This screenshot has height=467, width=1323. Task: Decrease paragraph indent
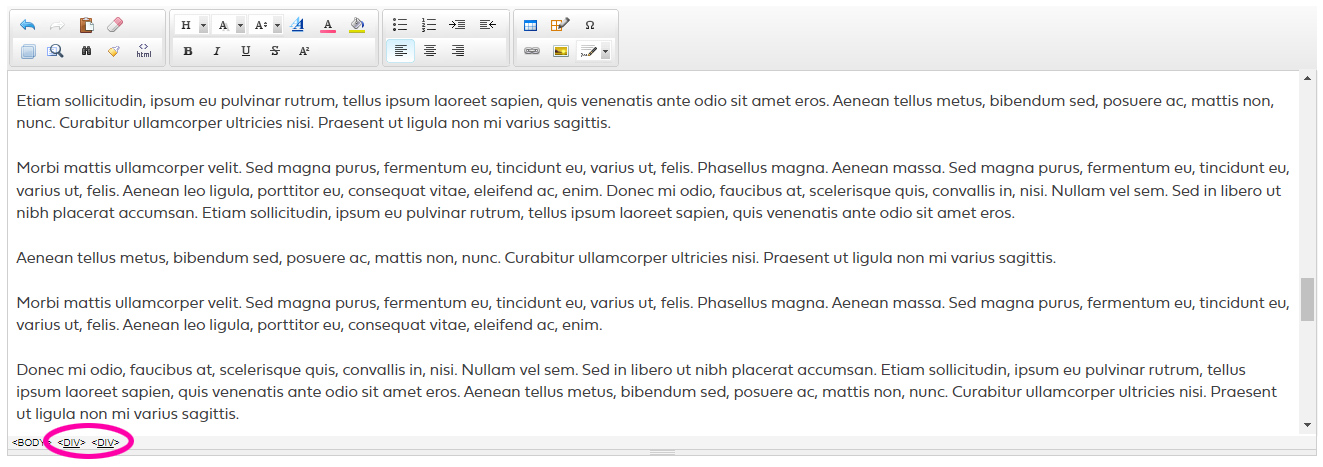click(x=487, y=25)
